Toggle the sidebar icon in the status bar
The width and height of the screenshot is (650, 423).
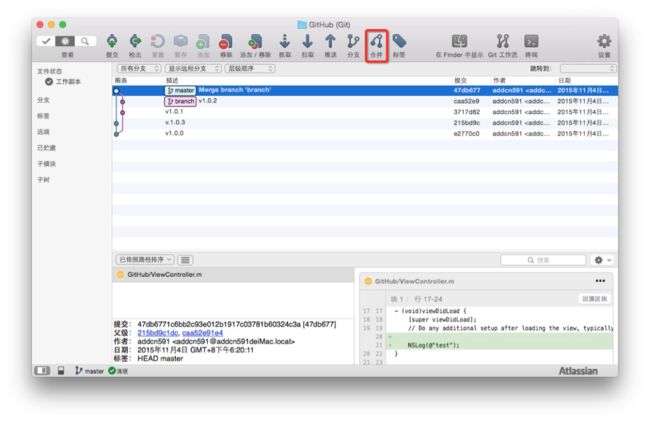[x=42, y=370]
